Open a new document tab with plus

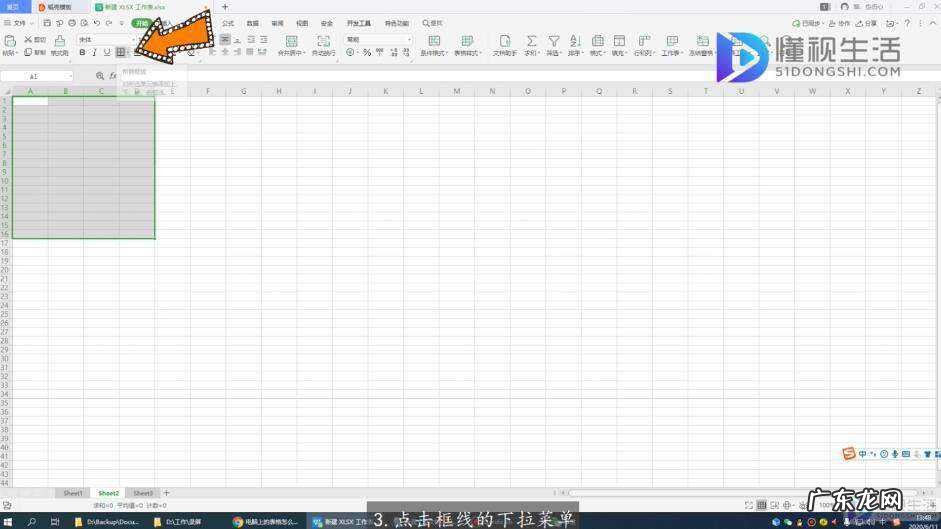pyautogui.click(x=225, y=7)
